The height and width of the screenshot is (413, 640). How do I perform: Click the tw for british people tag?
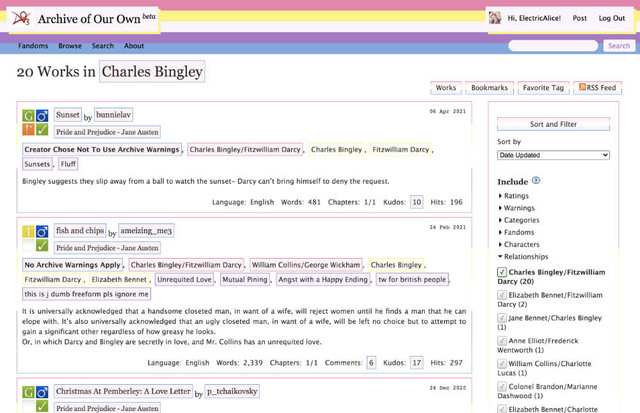tap(412, 280)
